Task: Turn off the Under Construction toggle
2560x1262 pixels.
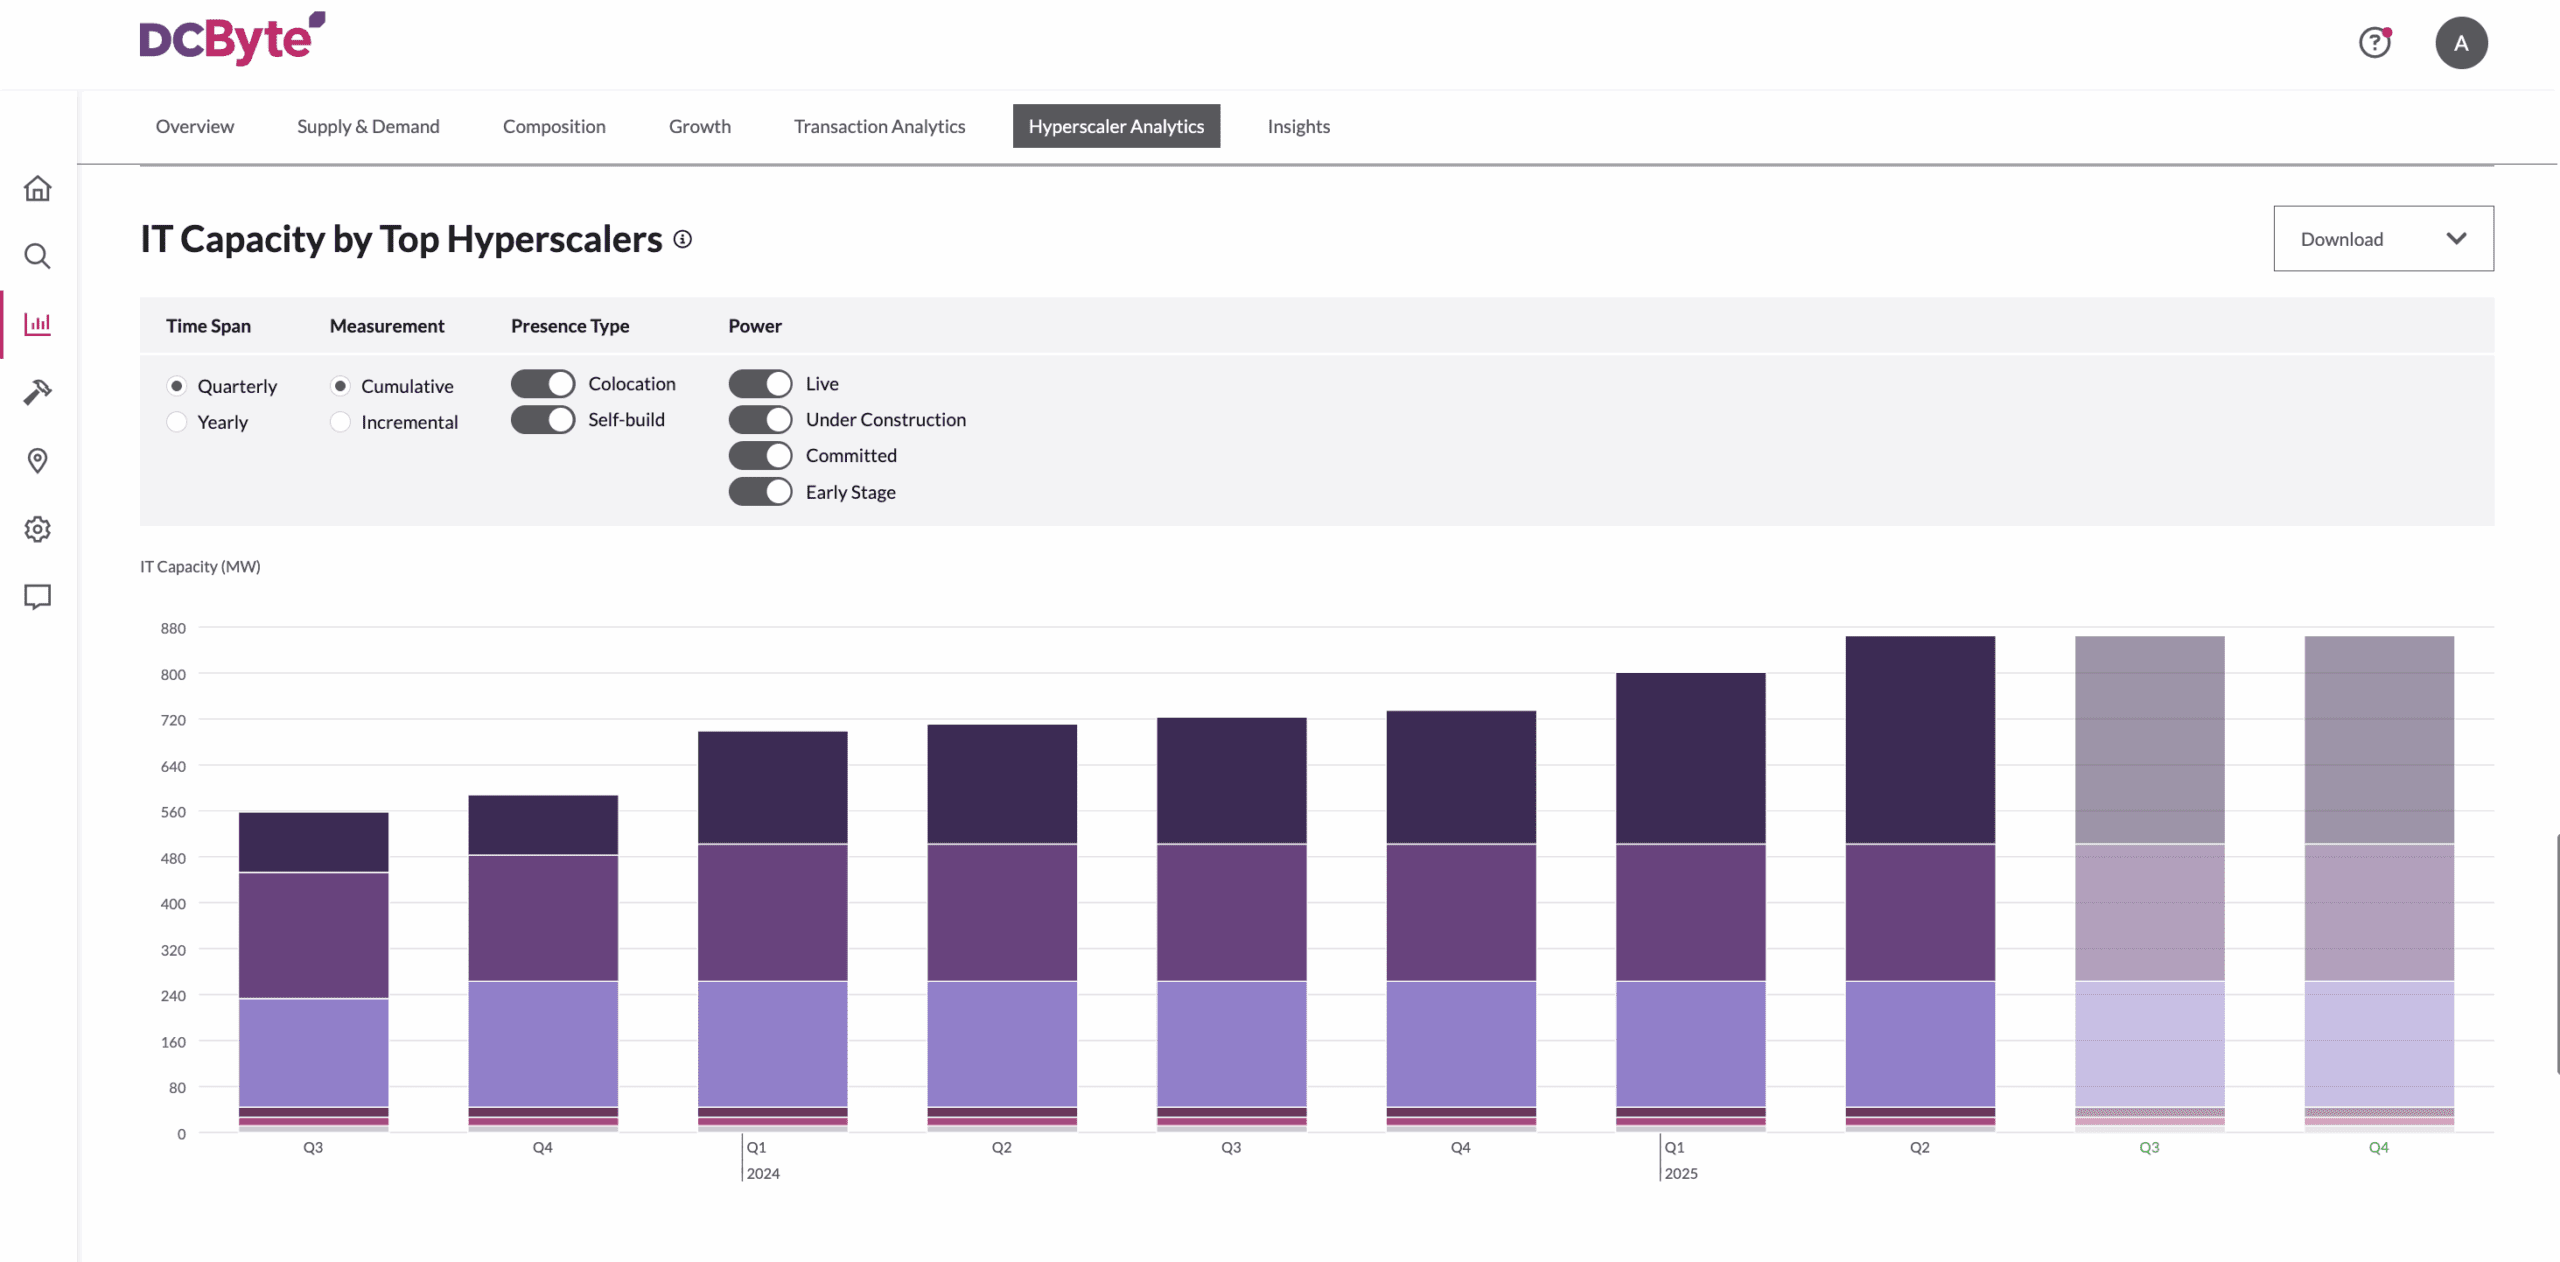Action: 760,420
